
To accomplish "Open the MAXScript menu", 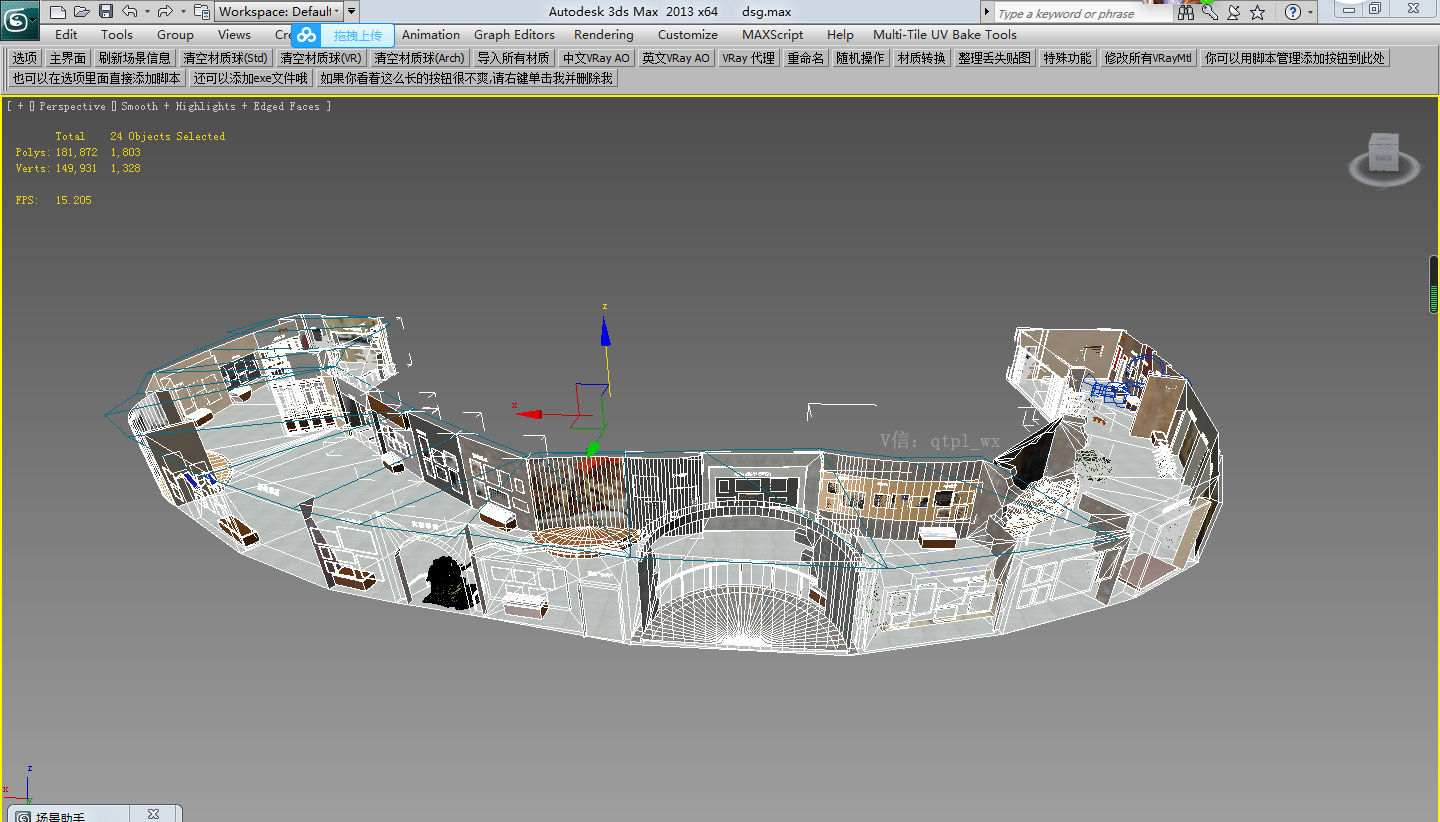I will [772, 34].
